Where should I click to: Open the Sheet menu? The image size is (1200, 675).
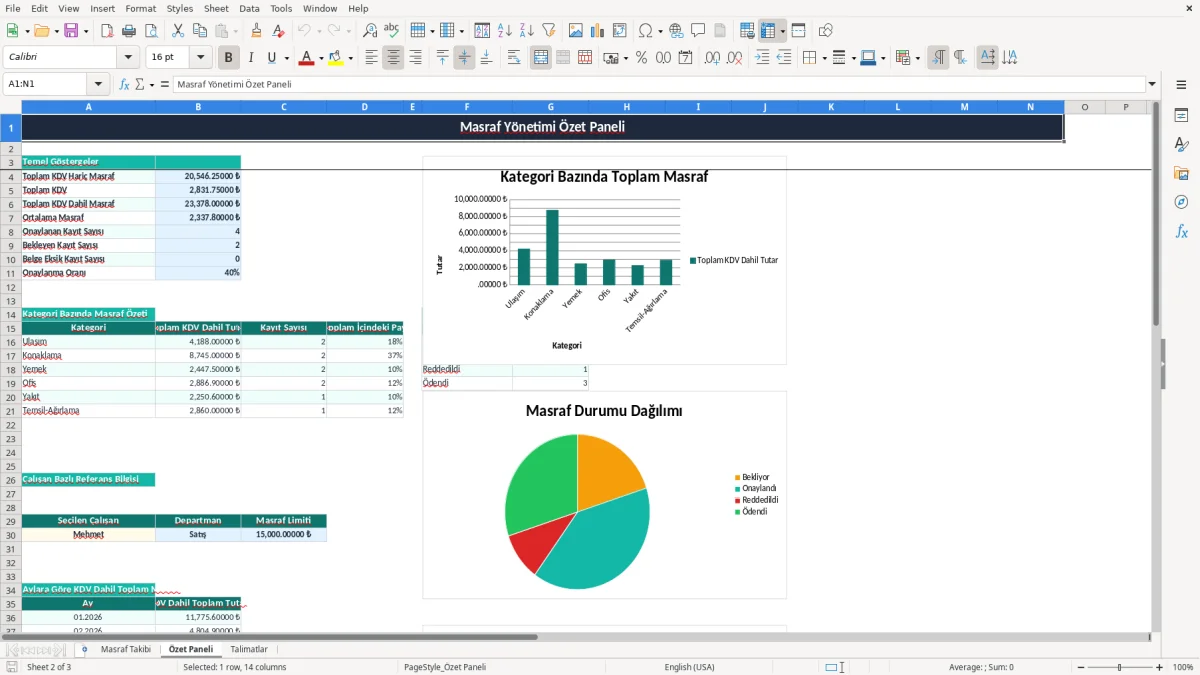tap(216, 8)
